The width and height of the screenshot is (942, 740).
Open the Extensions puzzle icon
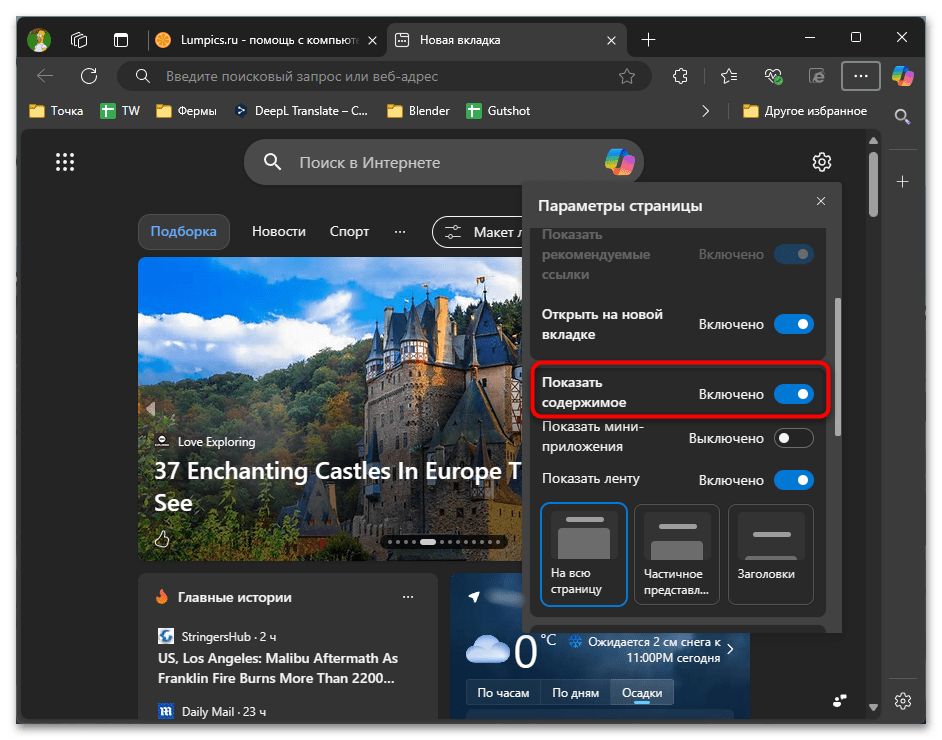pyautogui.click(x=681, y=76)
